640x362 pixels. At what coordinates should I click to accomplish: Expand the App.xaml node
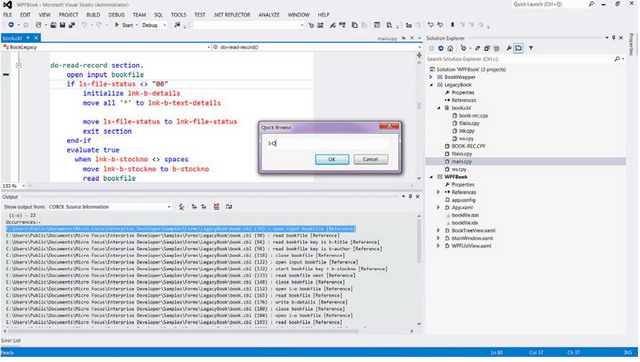[x=439, y=208]
